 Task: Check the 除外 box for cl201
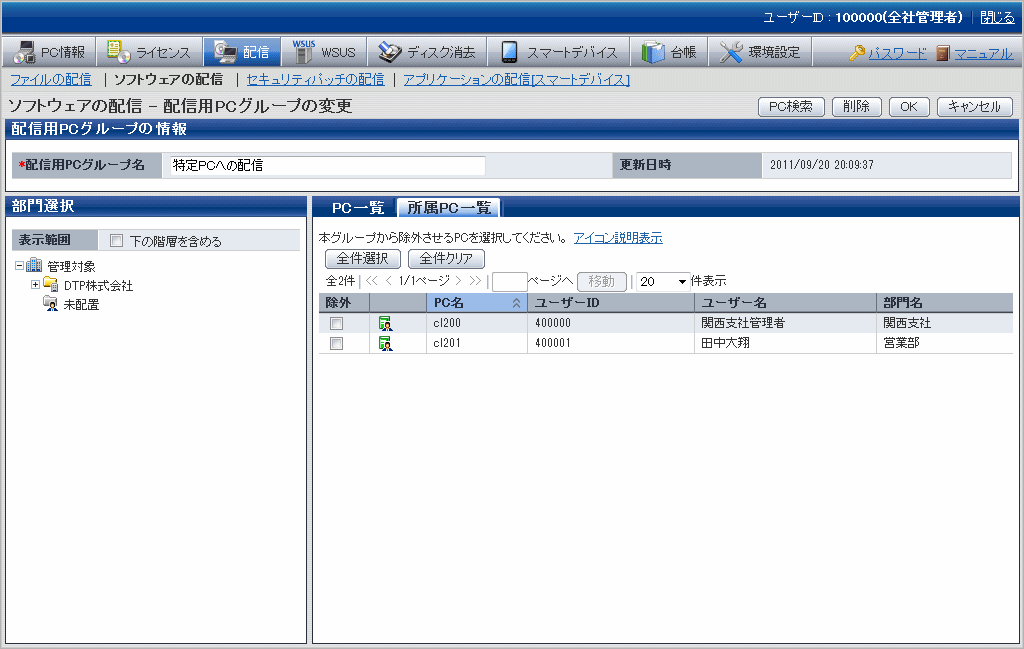pos(336,343)
